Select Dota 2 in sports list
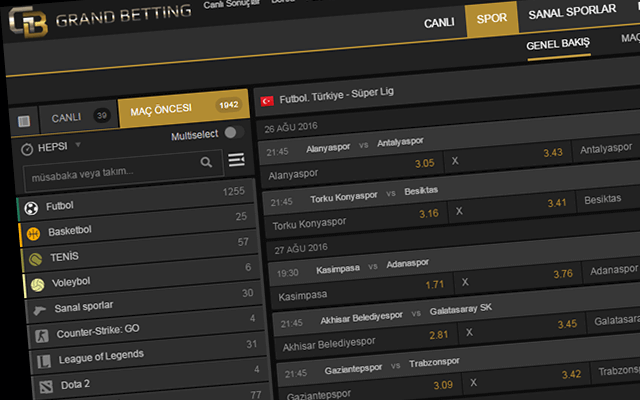The image size is (640, 400). tap(151, 378)
